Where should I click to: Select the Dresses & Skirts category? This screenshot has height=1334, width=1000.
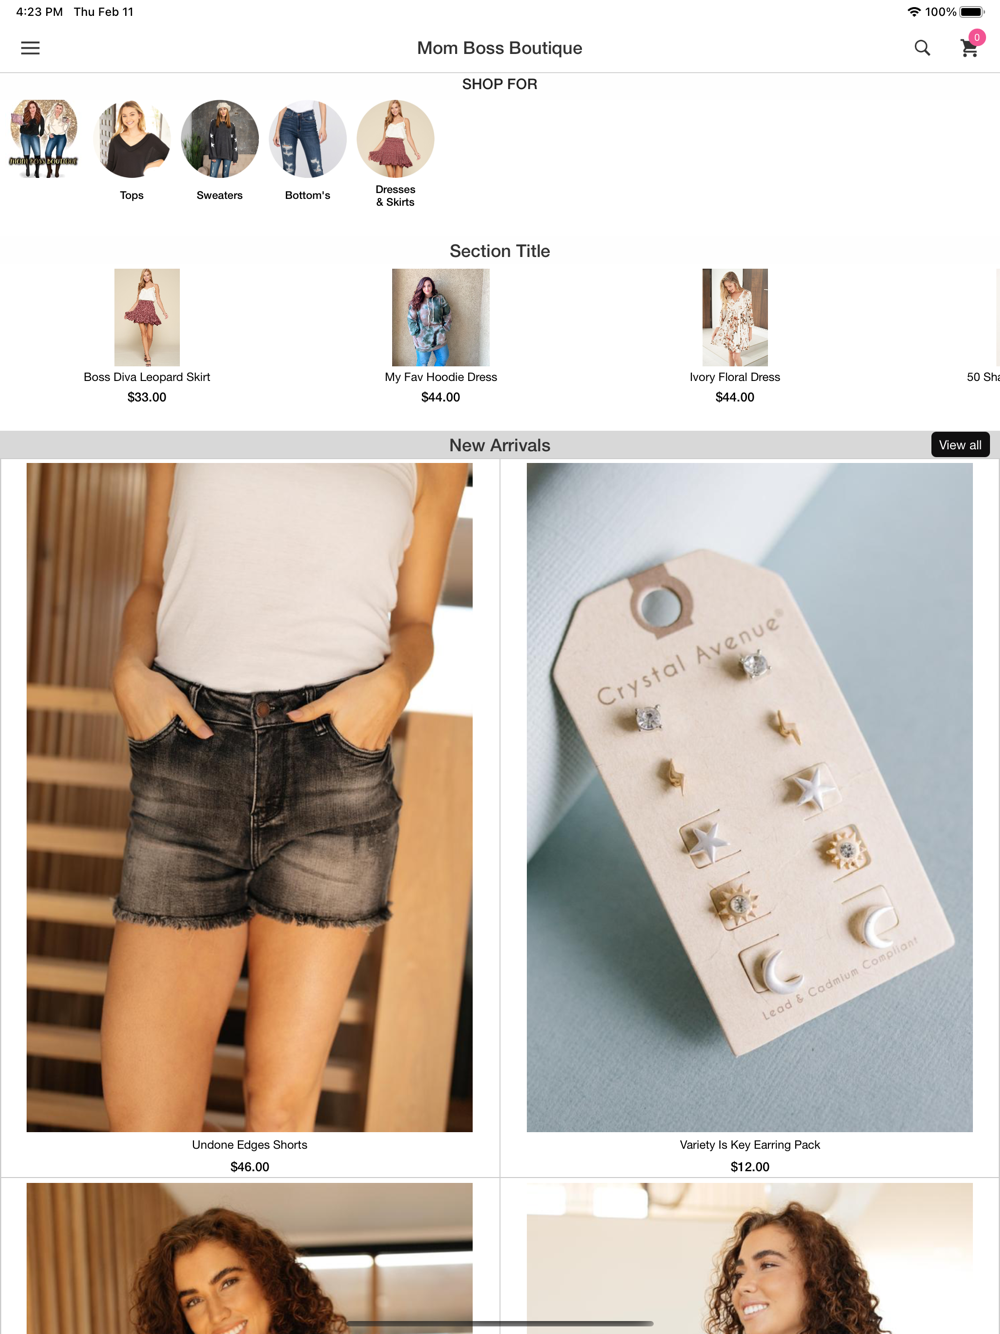coord(395,139)
